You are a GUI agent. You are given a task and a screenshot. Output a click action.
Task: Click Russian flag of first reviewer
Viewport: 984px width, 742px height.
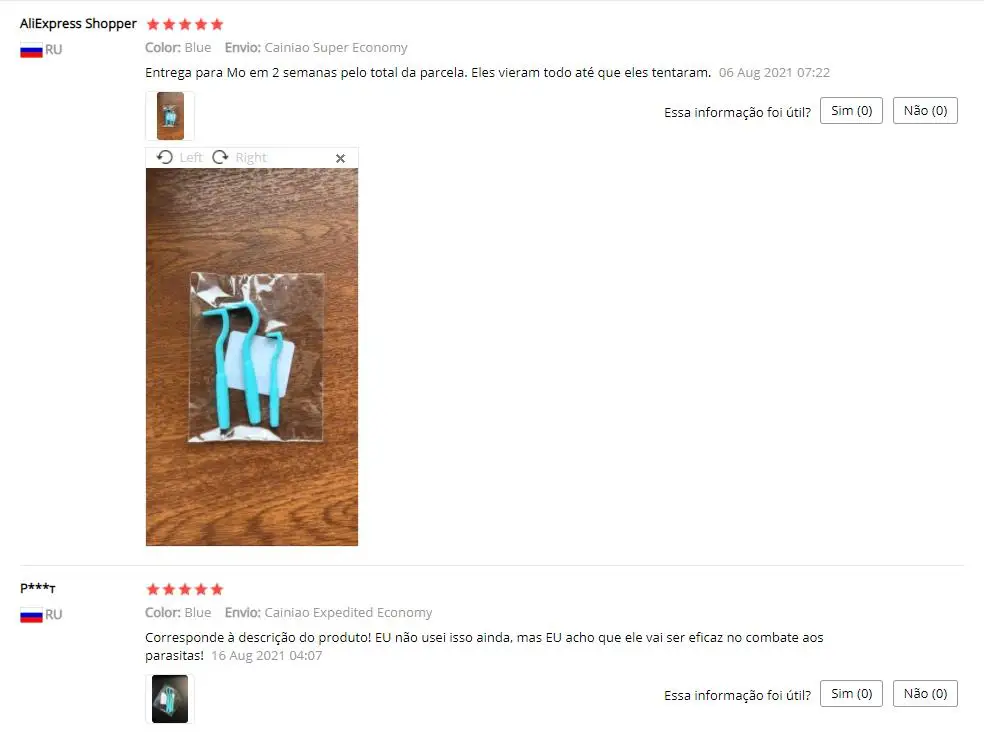pyautogui.click(x=31, y=50)
